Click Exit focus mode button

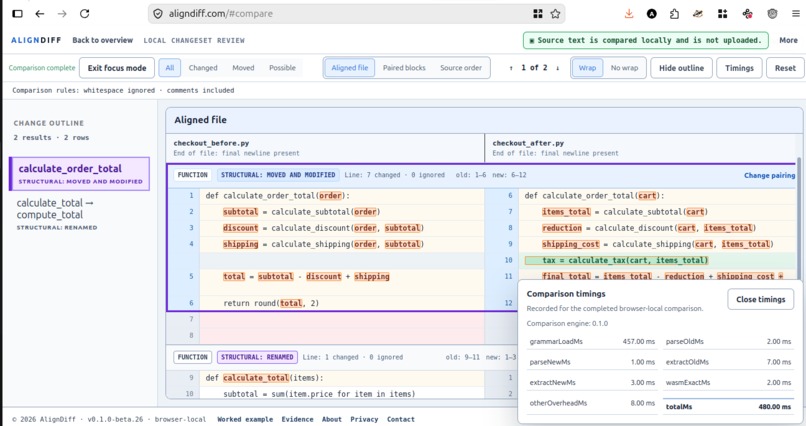click(117, 68)
